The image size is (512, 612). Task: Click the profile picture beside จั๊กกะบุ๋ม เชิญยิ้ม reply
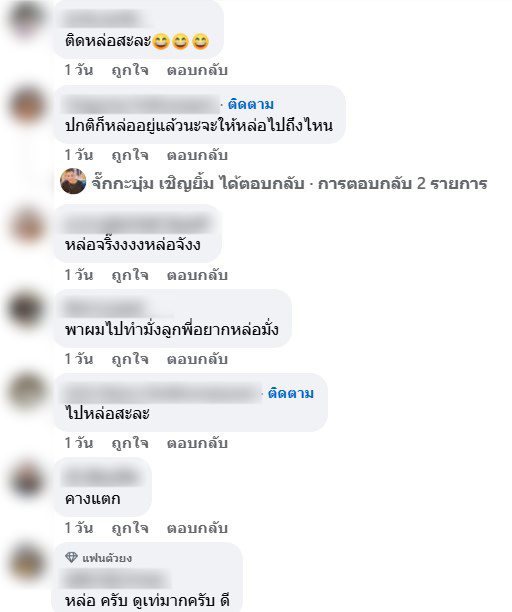(x=73, y=181)
